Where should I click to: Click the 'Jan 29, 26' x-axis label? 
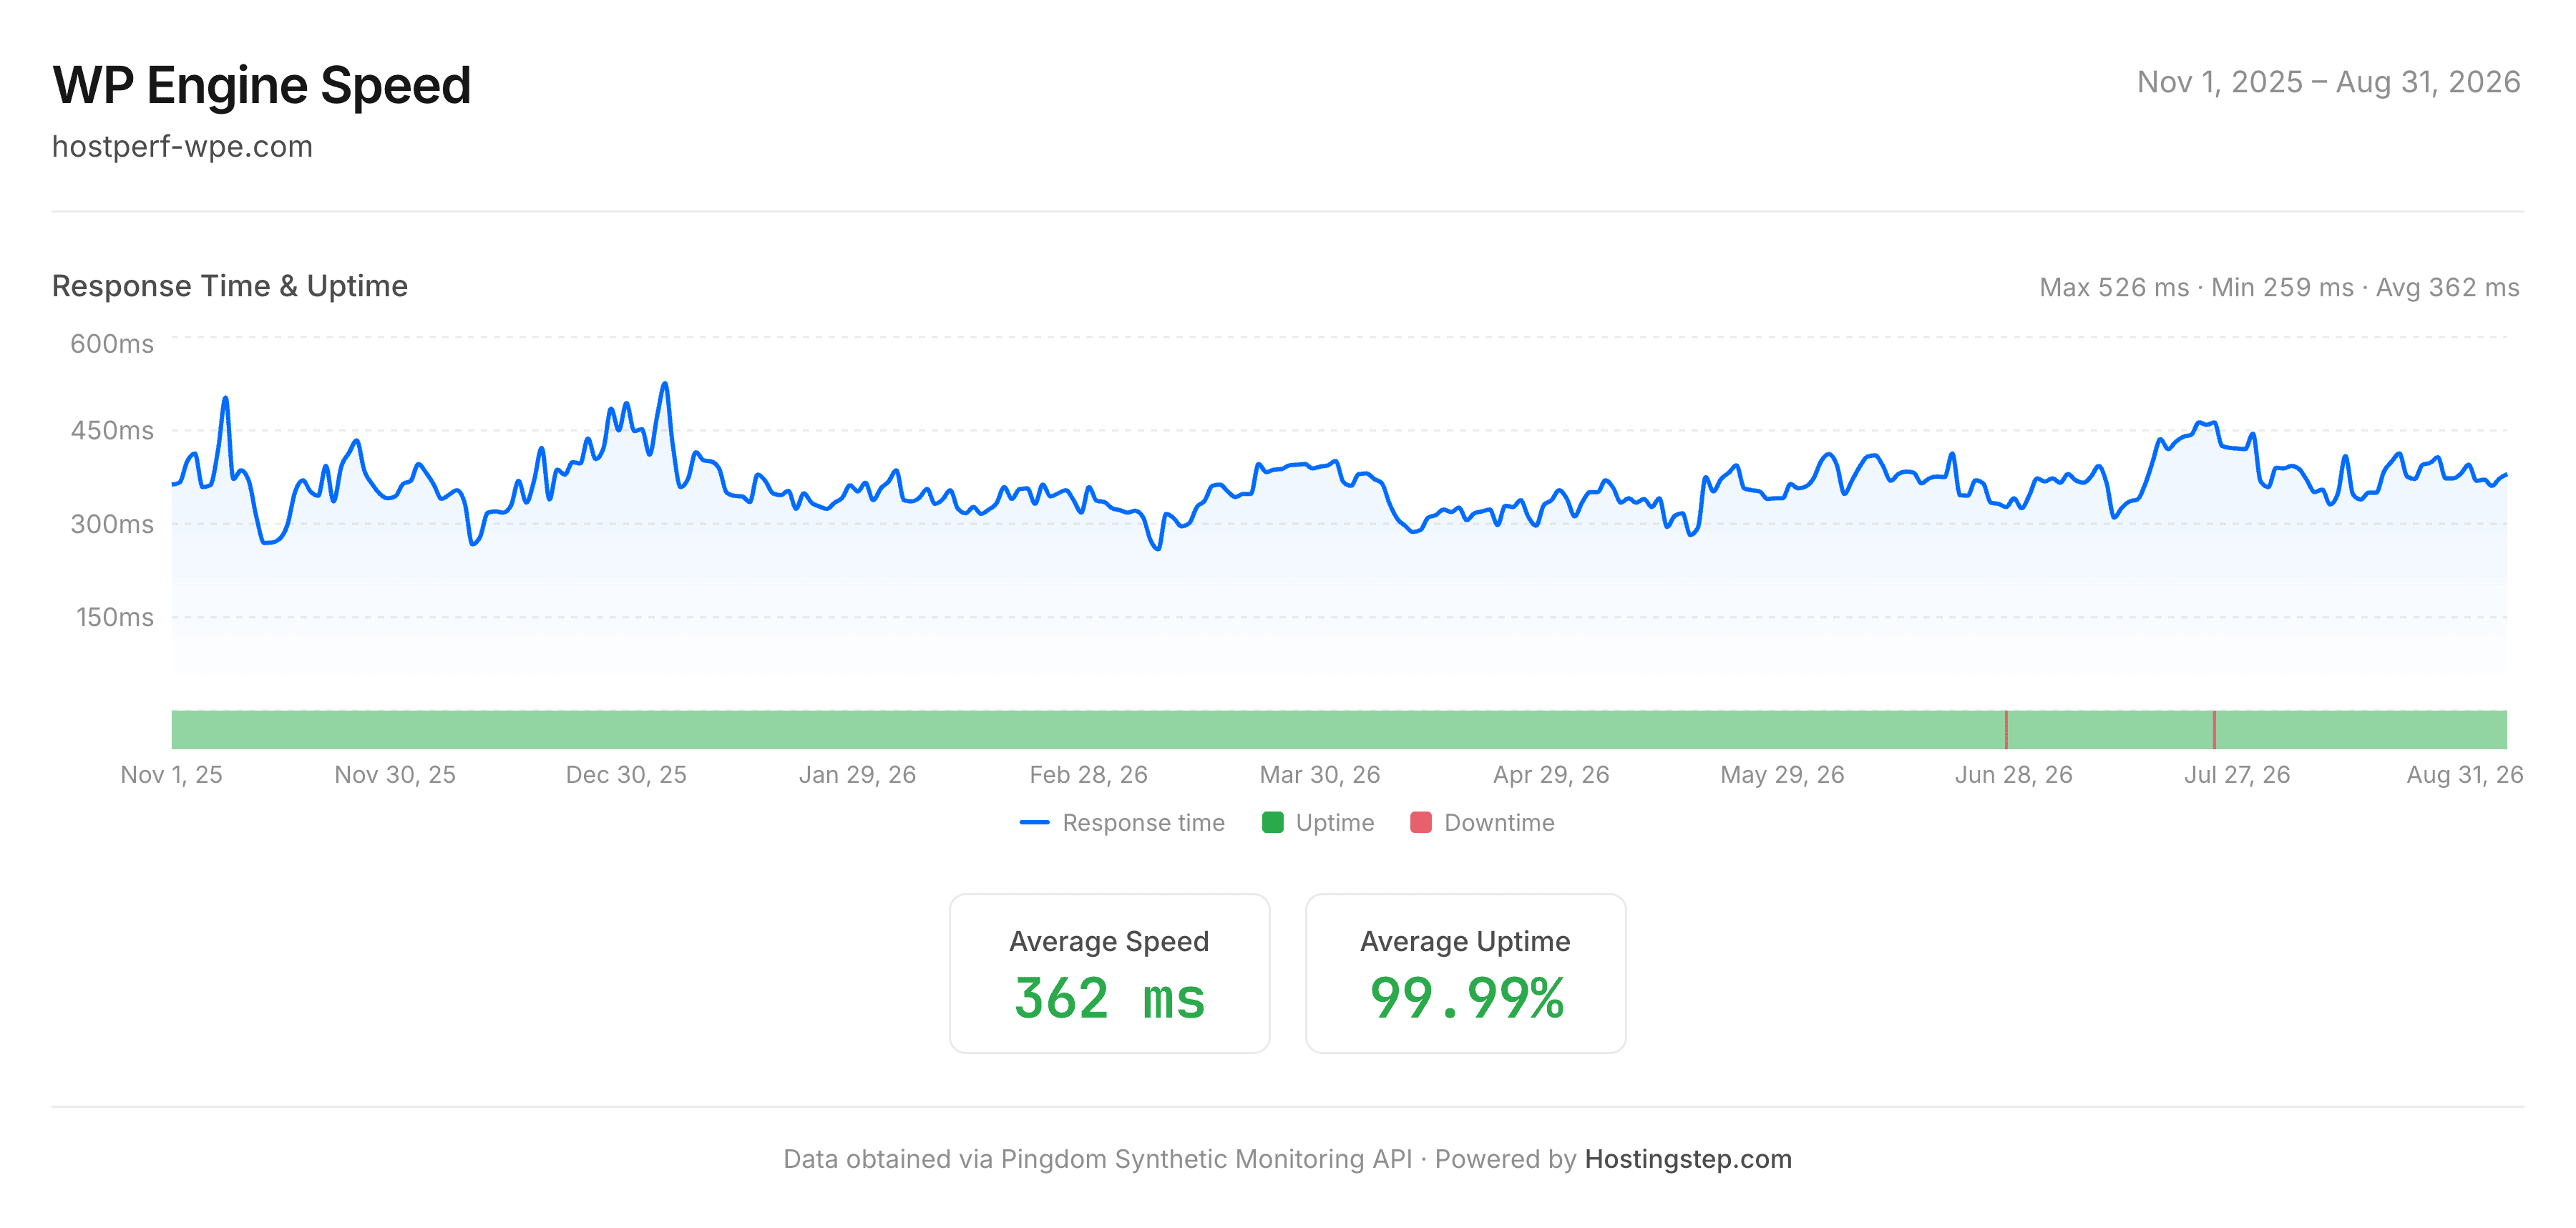[857, 775]
